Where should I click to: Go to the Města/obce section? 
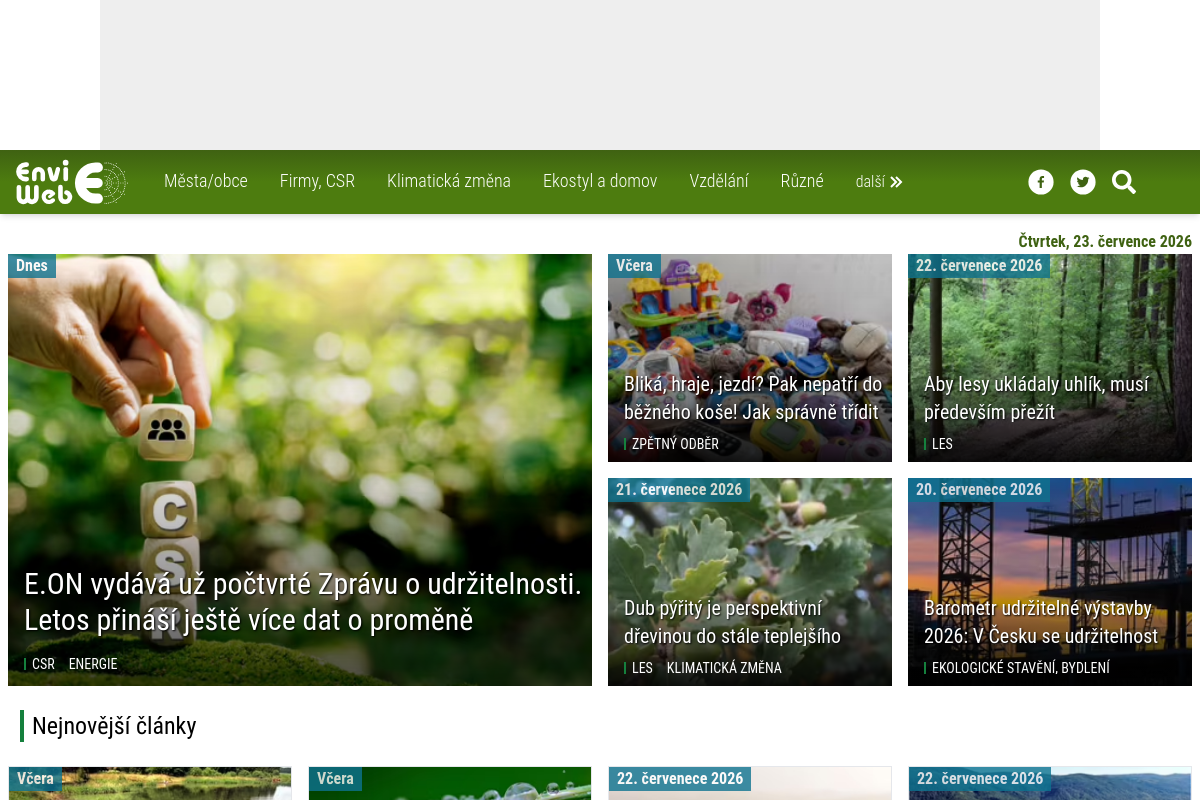pos(206,181)
